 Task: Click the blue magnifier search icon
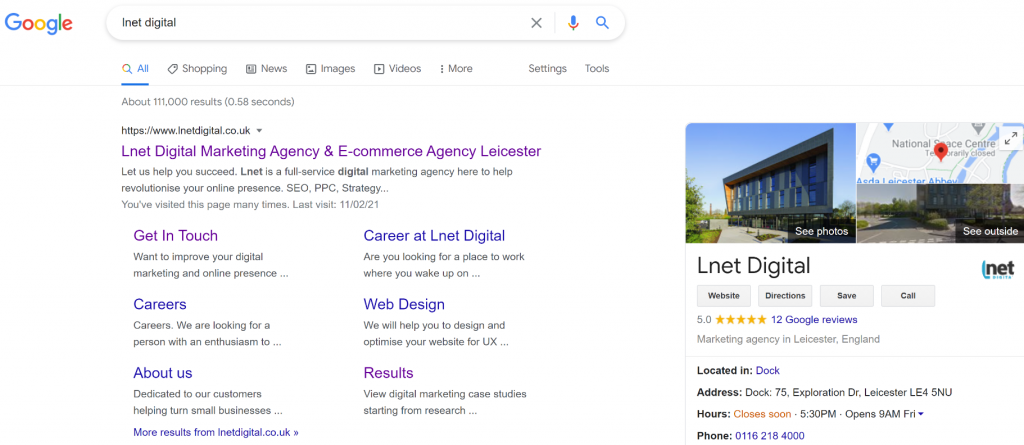pyautogui.click(x=602, y=23)
